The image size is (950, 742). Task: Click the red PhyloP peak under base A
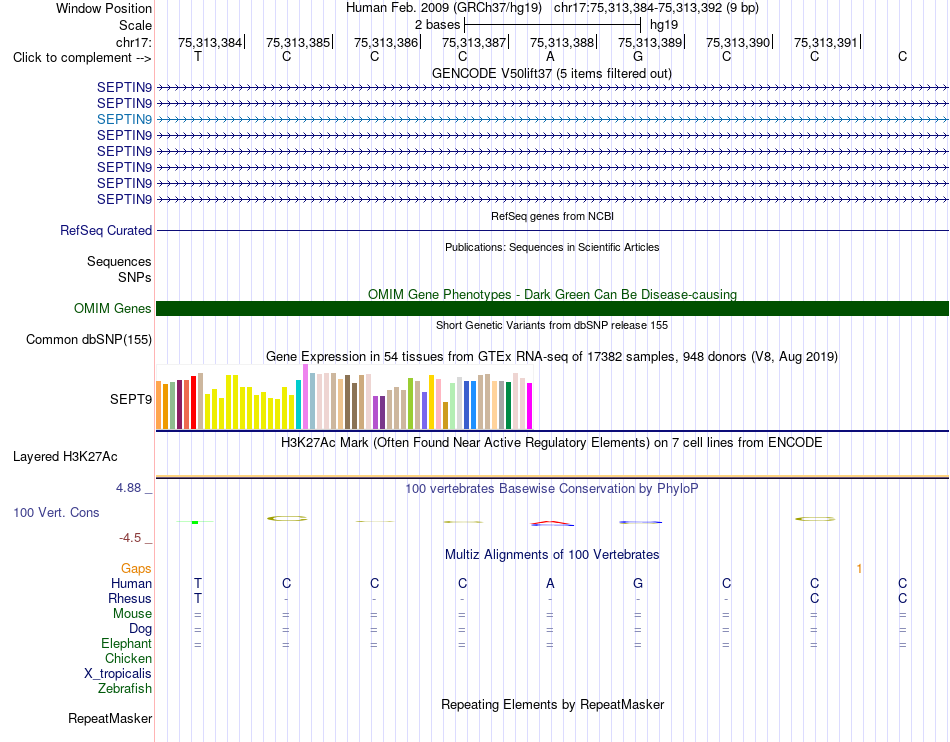coord(551,523)
